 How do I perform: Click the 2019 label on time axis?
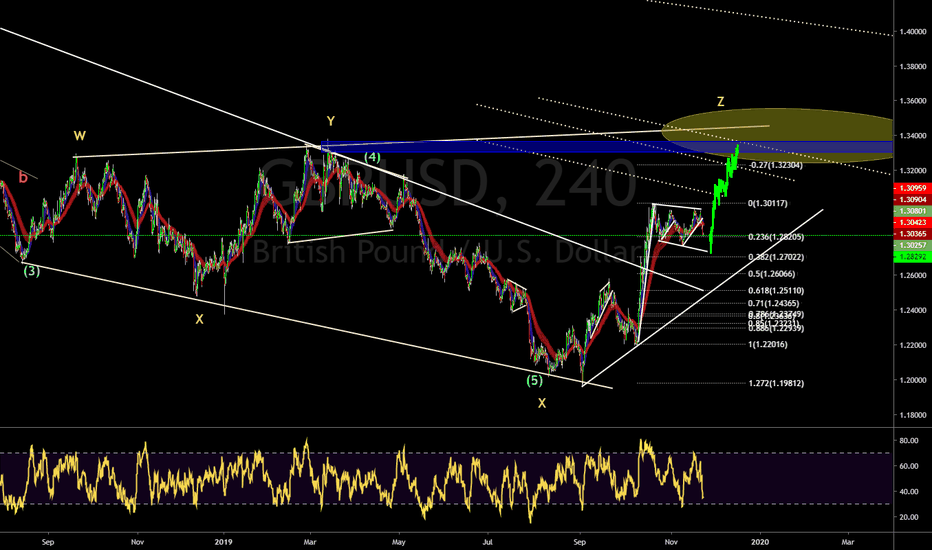click(x=224, y=540)
